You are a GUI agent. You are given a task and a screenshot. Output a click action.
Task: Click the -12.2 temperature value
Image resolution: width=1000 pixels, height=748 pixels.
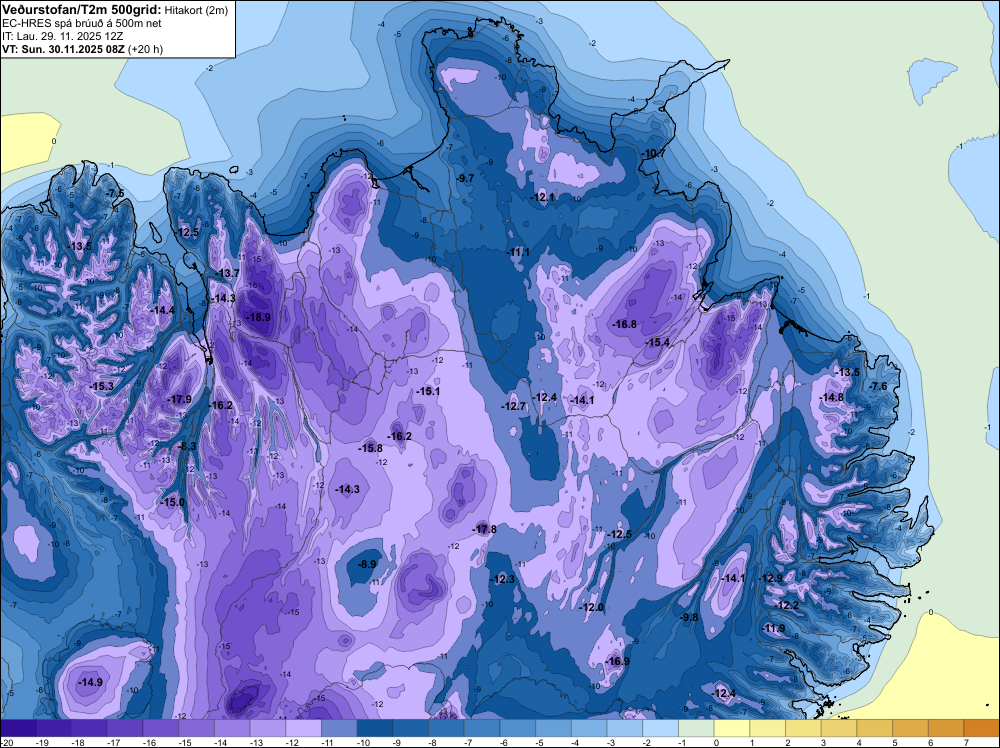(x=787, y=605)
